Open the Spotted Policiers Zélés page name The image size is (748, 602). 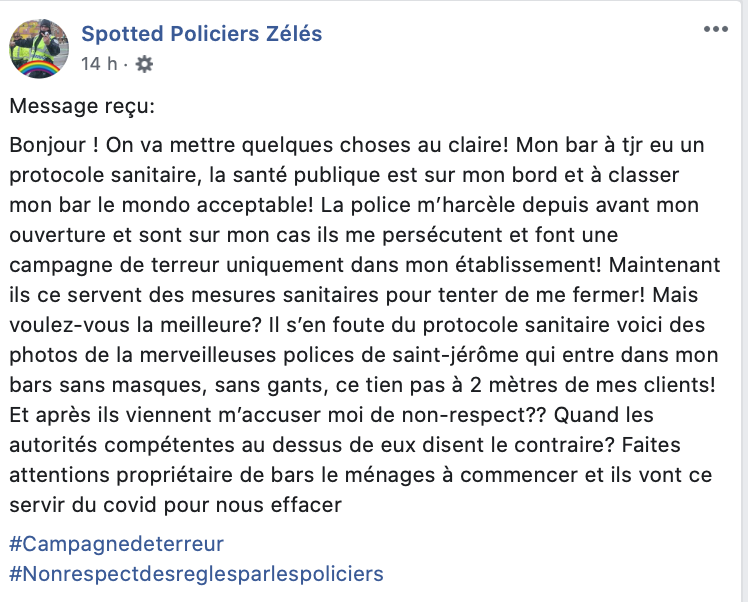pos(202,34)
